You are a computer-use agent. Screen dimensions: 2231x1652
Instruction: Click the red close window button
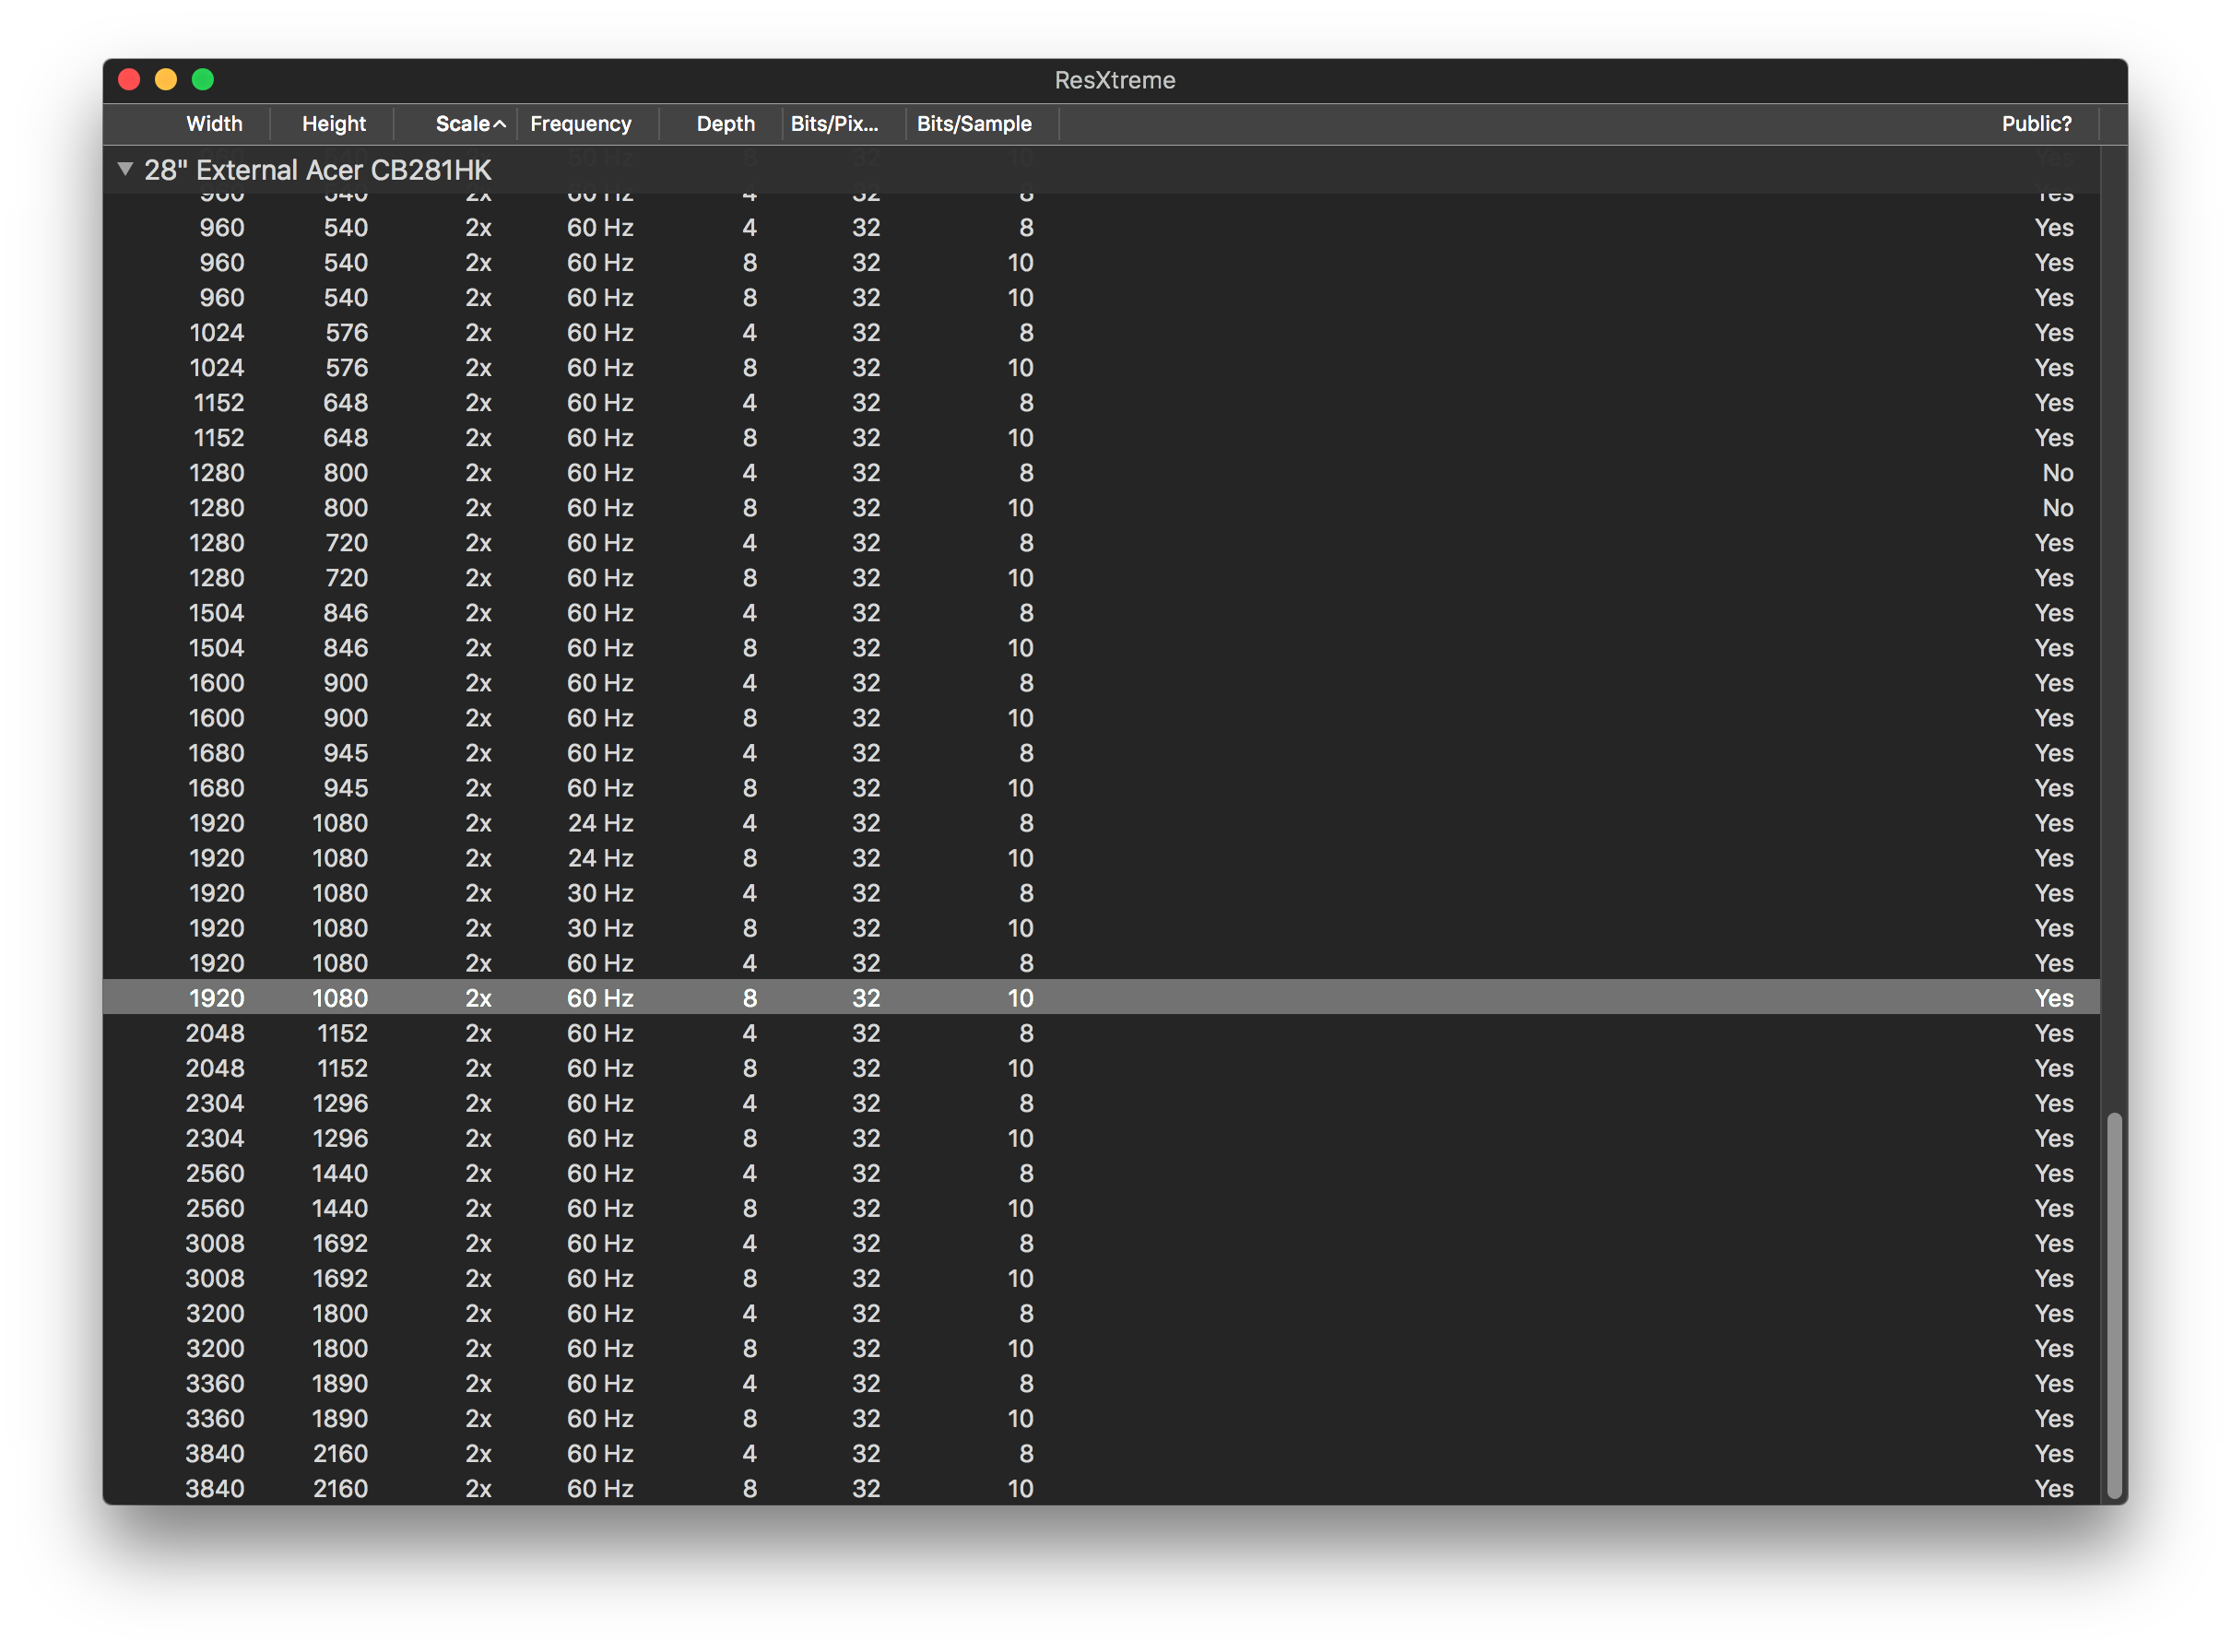click(x=129, y=80)
